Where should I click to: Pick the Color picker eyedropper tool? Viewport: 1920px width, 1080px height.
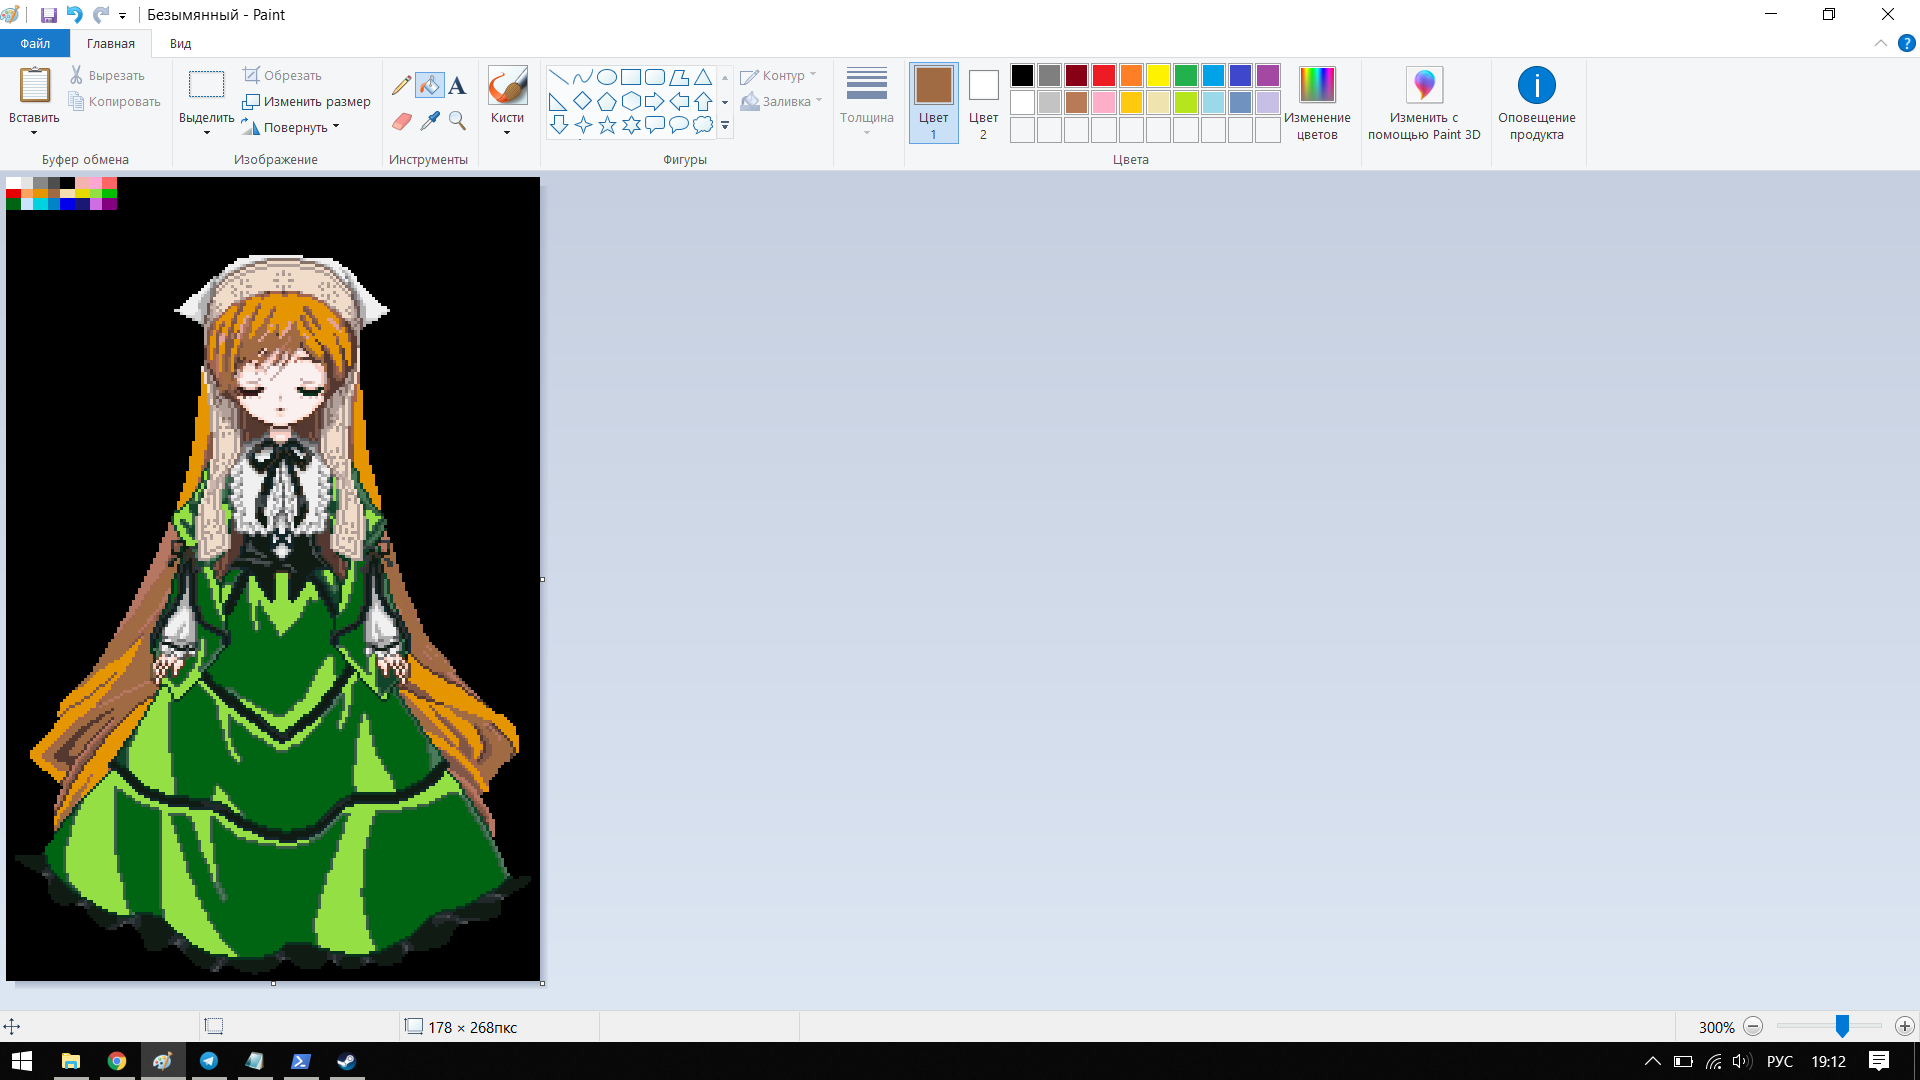point(430,121)
